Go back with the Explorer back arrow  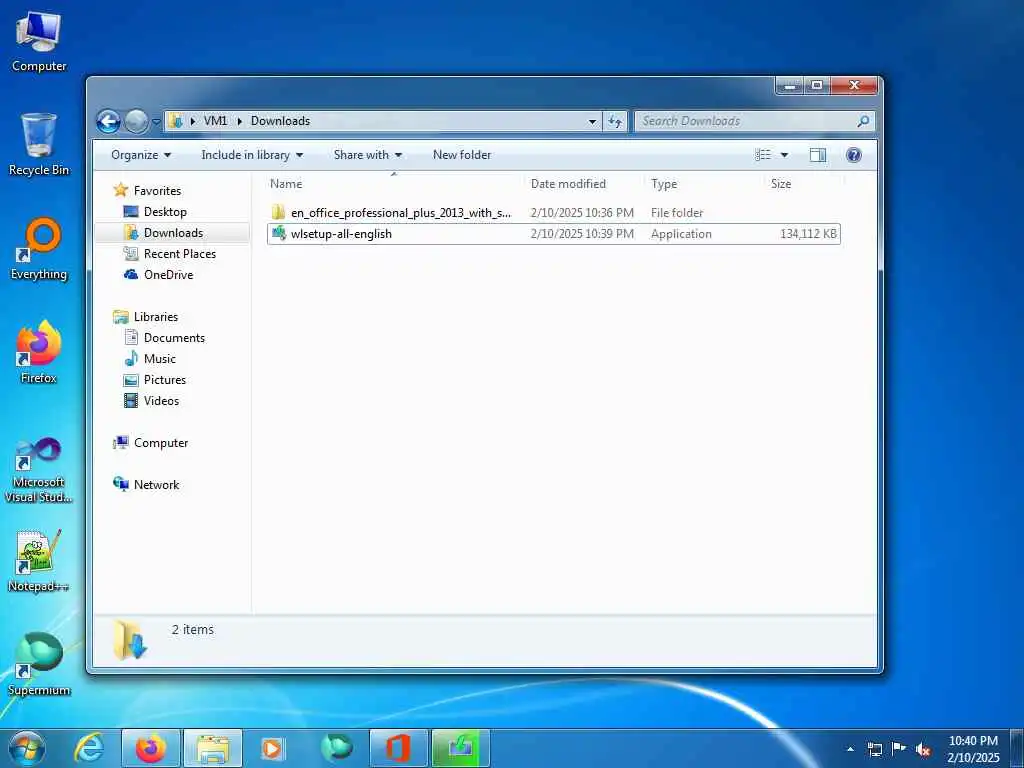(x=108, y=121)
